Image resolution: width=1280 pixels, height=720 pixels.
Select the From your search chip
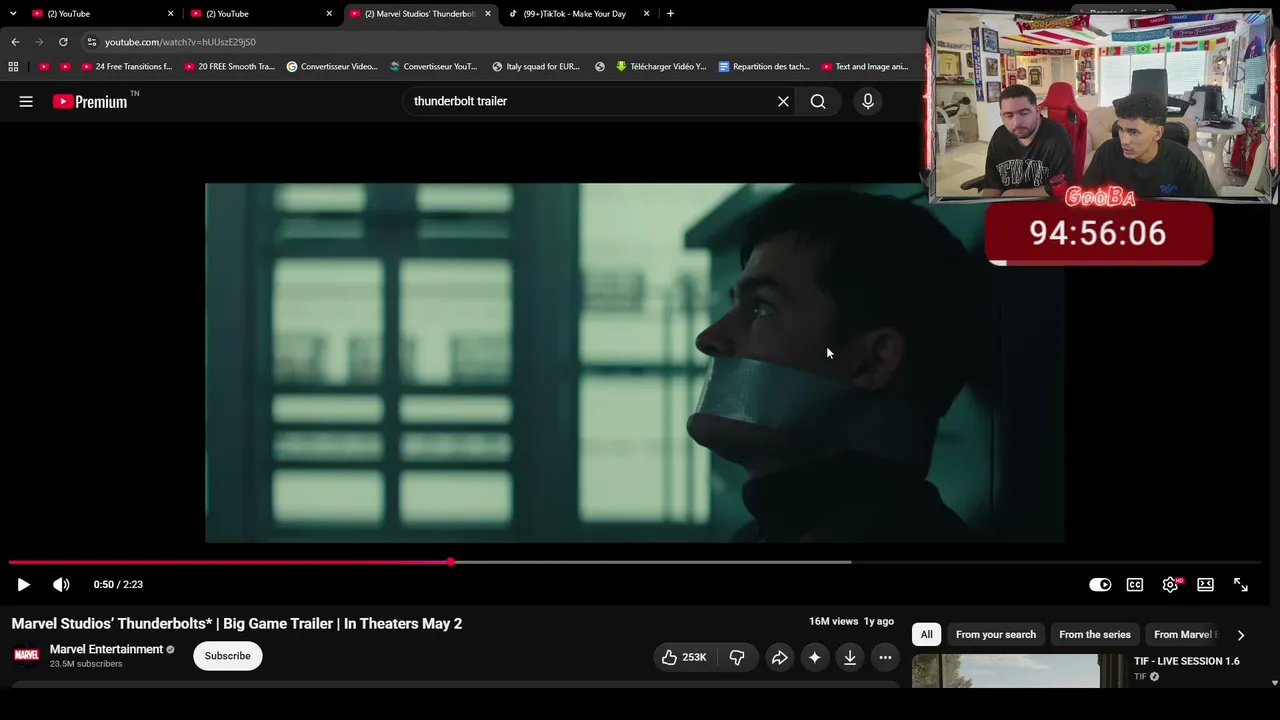pos(996,635)
